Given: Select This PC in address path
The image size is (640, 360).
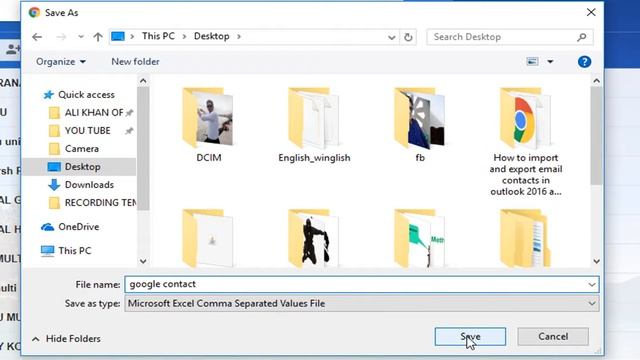Looking at the screenshot, I should [x=158, y=36].
